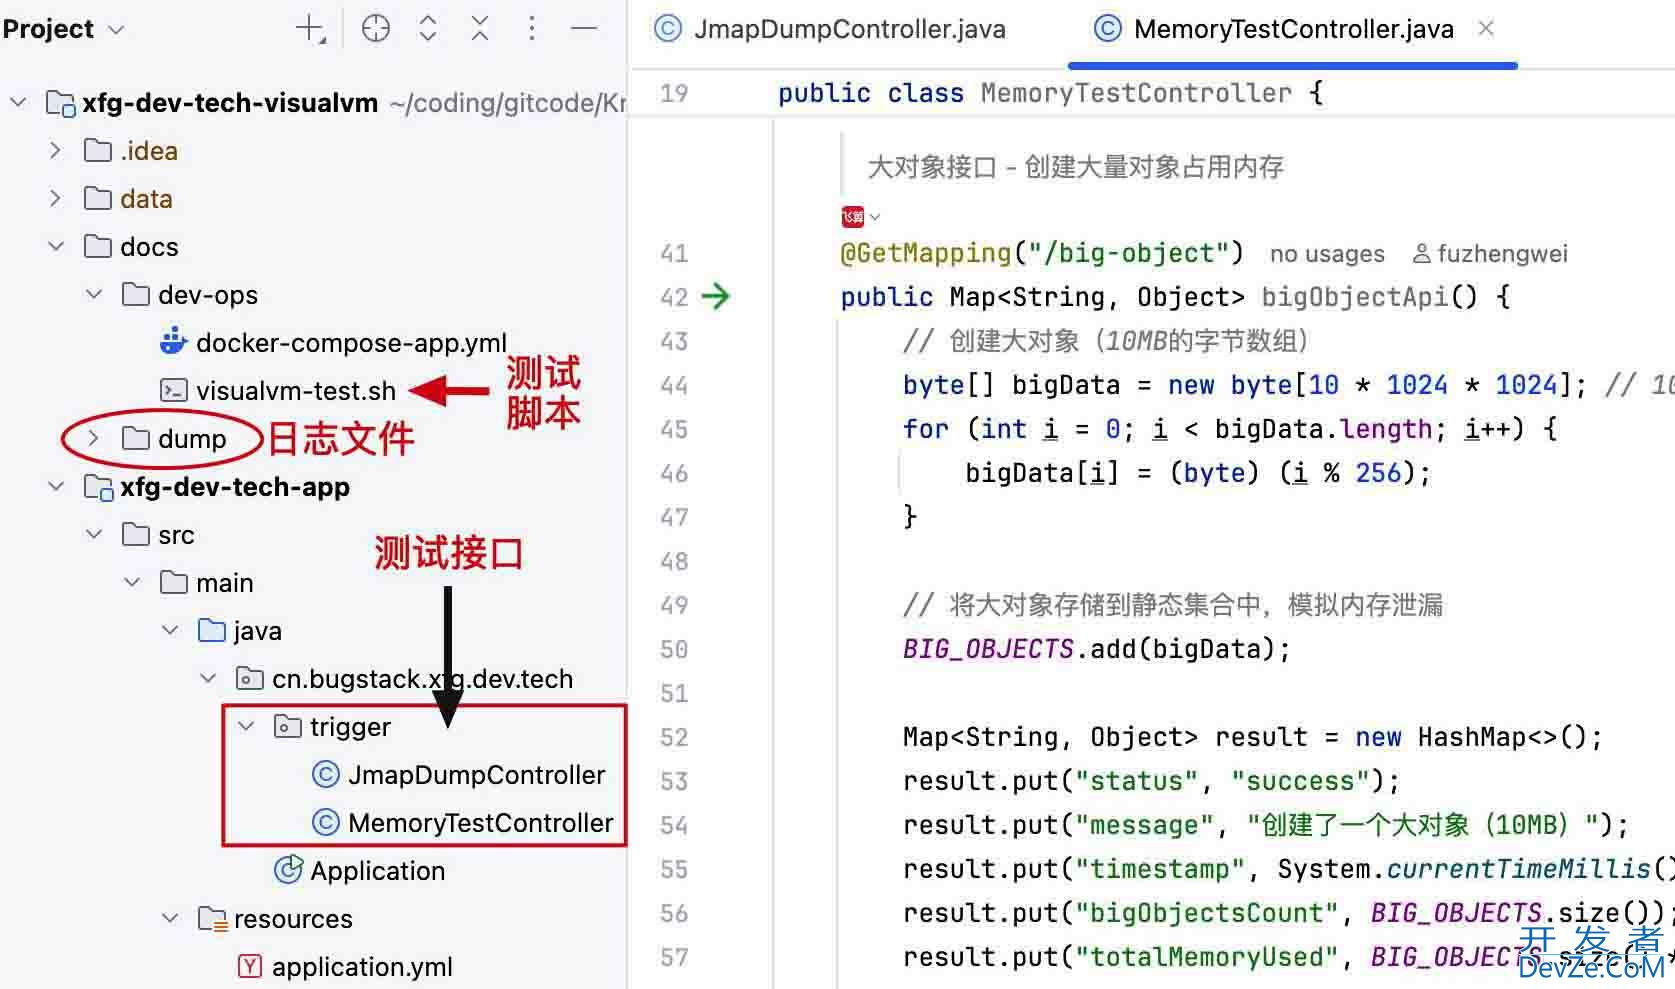Click the HashMap<>() constructor on line 52
This screenshot has width=1675, height=989.
[1502, 737]
